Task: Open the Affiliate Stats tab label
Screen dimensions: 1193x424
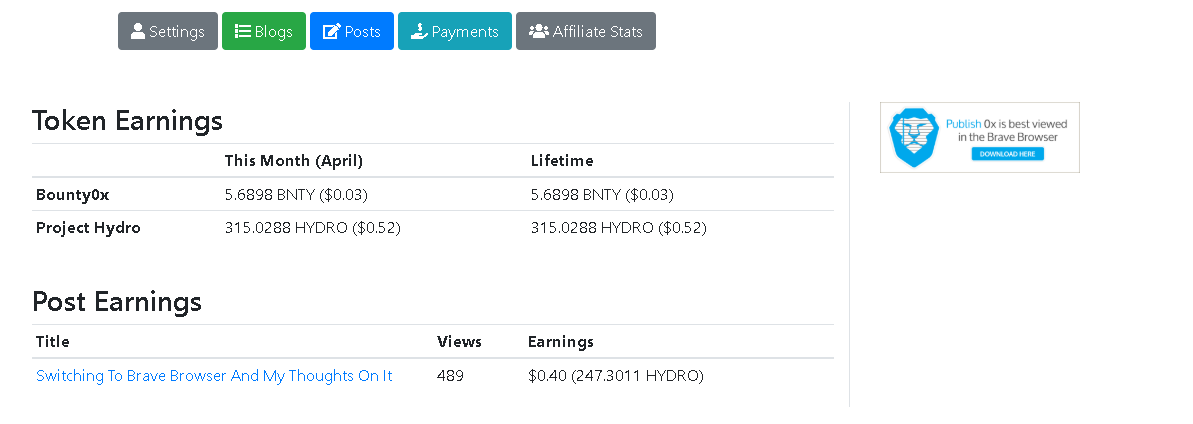Action: tap(597, 31)
